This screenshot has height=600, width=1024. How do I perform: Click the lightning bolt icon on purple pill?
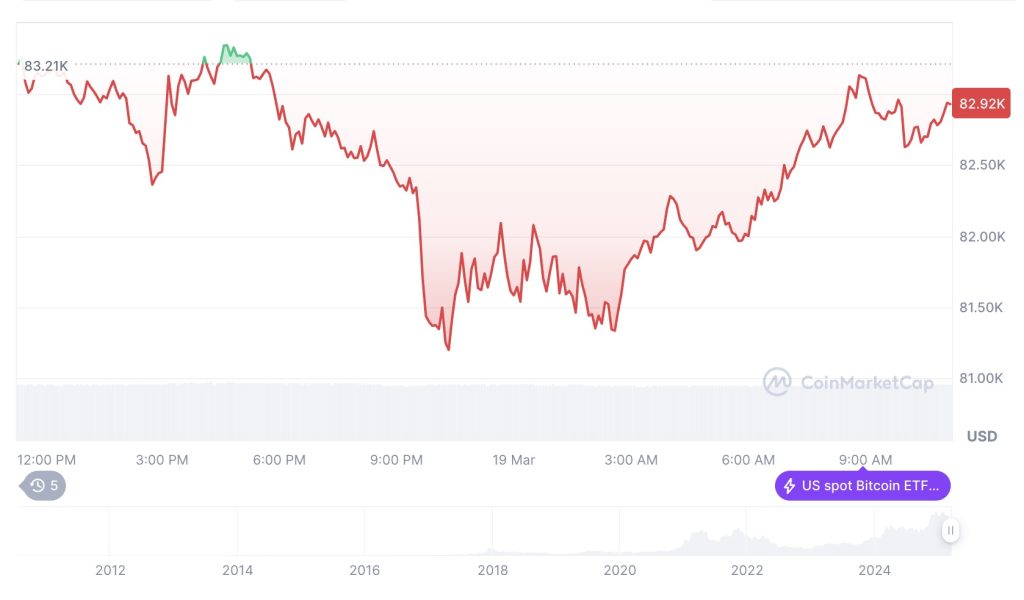(x=790, y=486)
